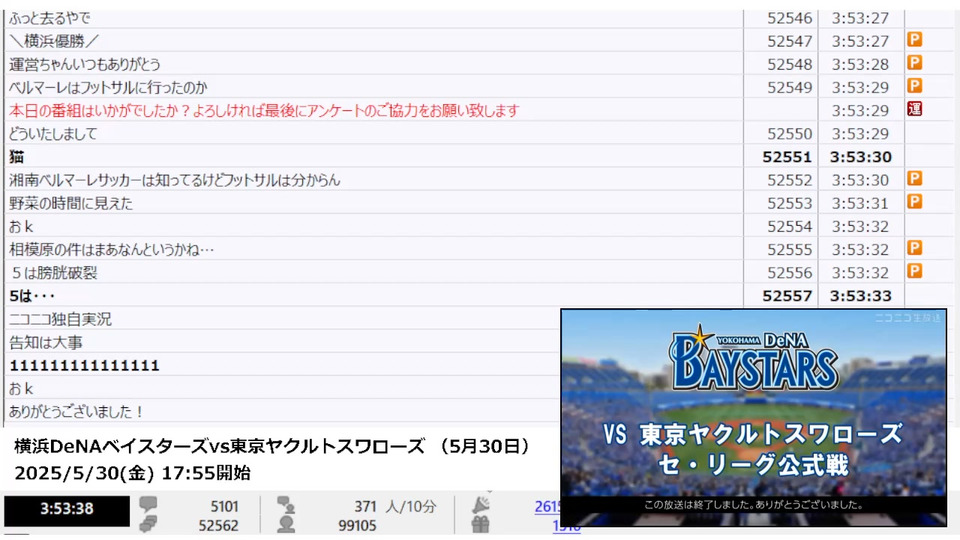Click the visitor silhouette icon beside 99105
This screenshot has height=540, width=960.
pos(286,525)
